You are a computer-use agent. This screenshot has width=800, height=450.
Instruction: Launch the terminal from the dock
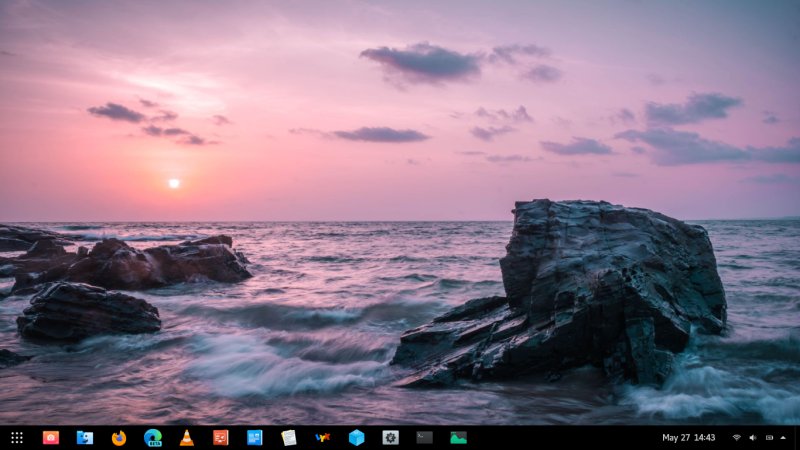424,438
